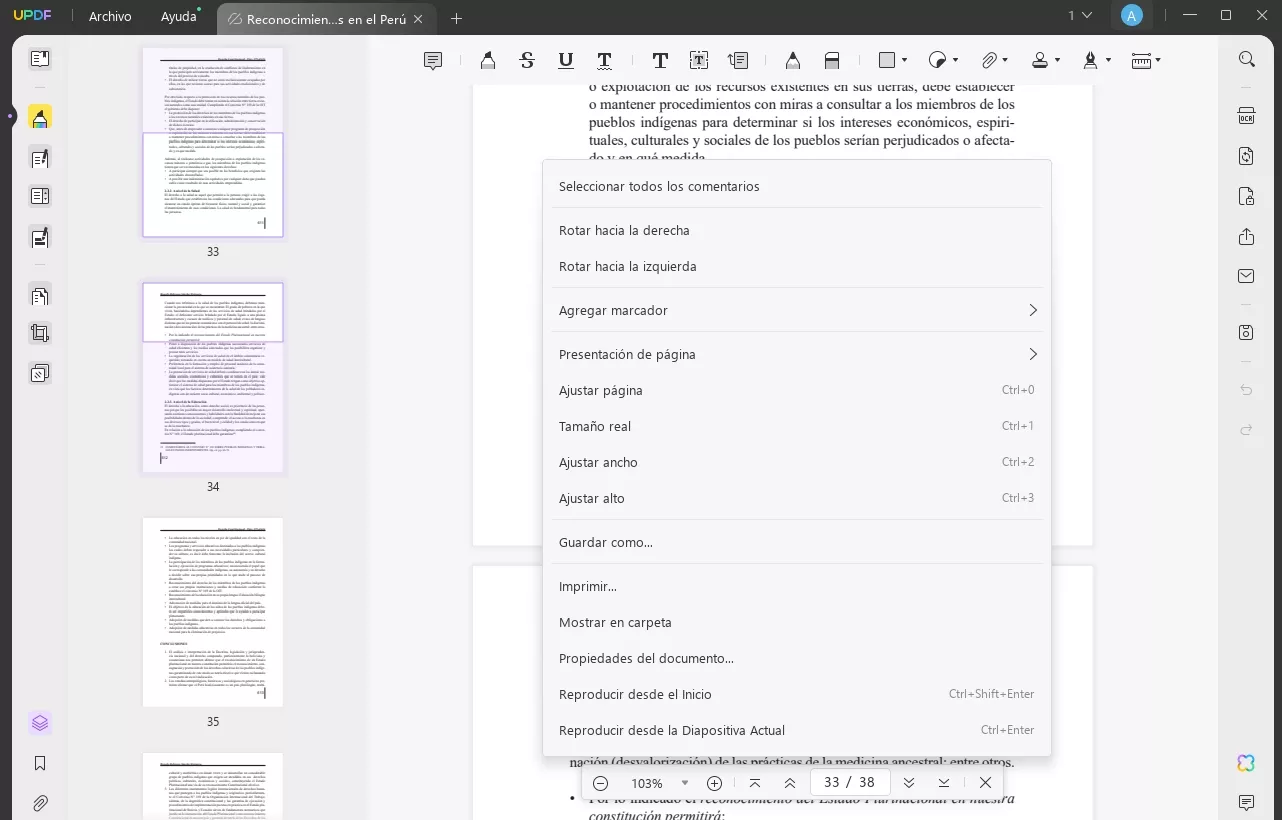Choose Ajustar alto in context menu
Screen dimensions: 1282x820
click(797, 498)
